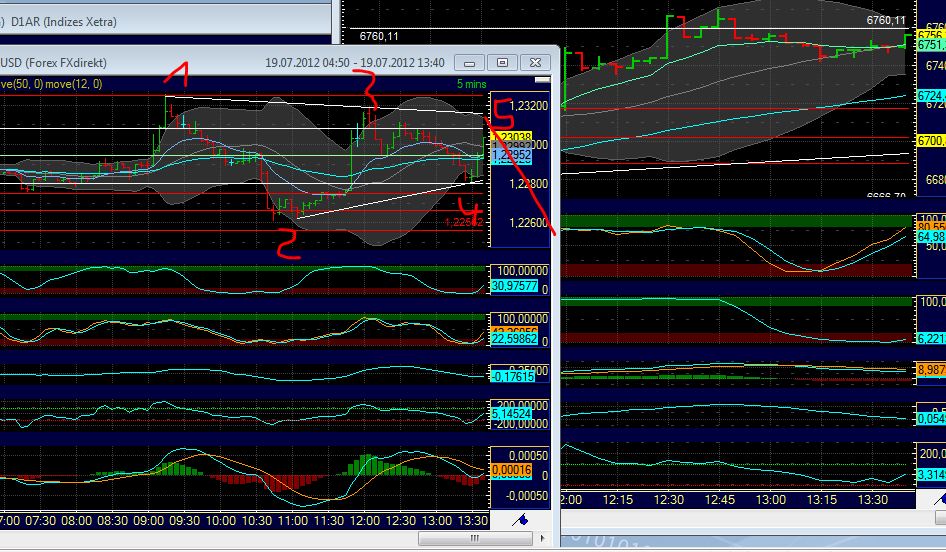The image size is (946, 552).
Task: Click the green 6751 price tag in D1AR chart
Action: tap(931, 46)
